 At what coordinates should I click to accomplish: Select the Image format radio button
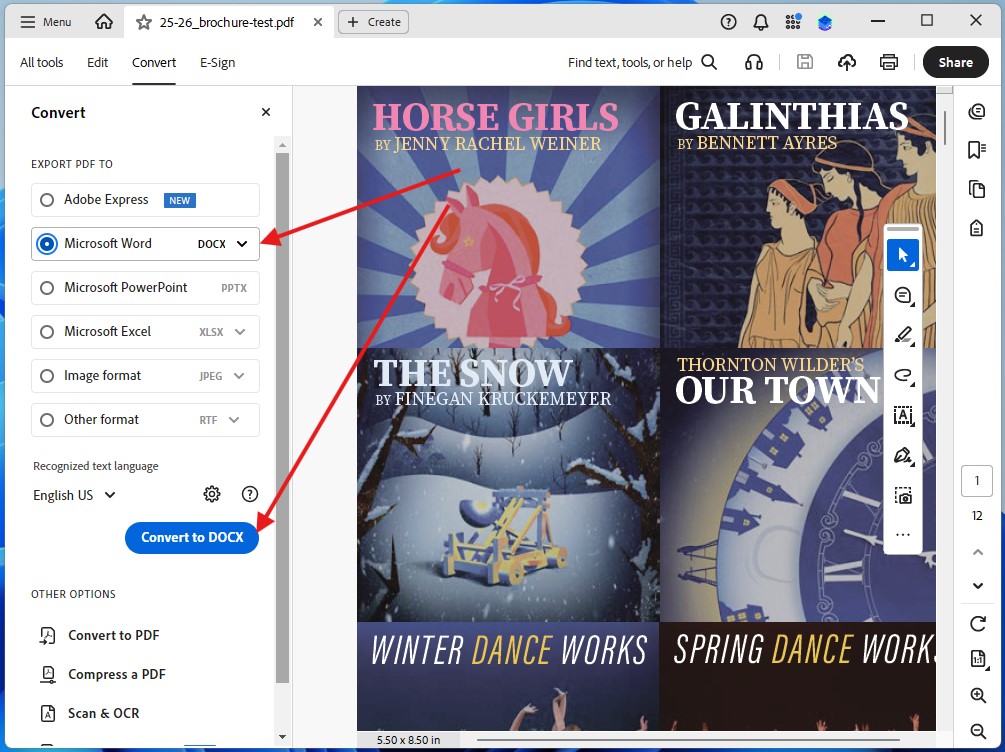pyautogui.click(x=47, y=376)
